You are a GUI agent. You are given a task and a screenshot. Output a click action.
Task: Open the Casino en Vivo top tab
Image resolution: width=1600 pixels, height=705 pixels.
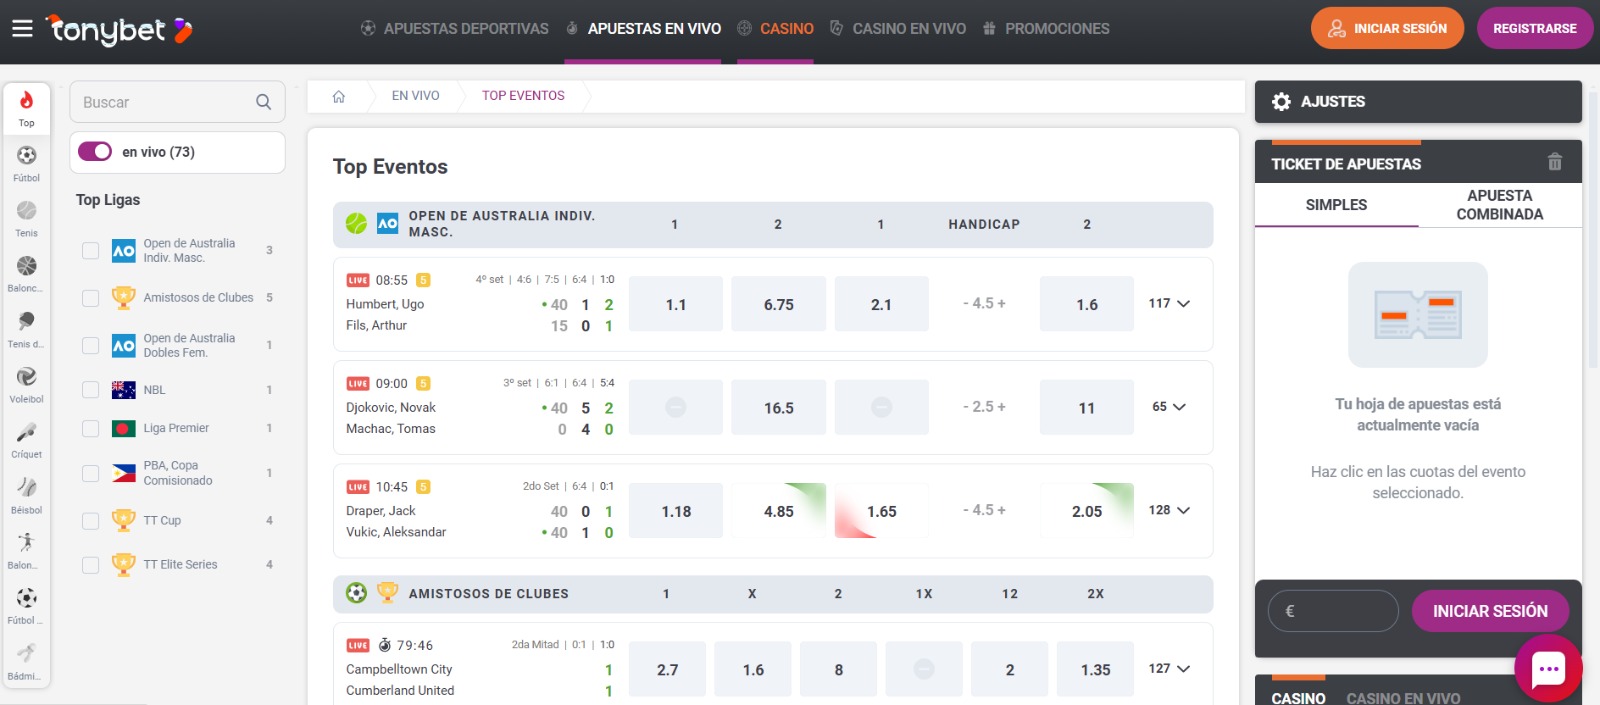pos(898,29)
